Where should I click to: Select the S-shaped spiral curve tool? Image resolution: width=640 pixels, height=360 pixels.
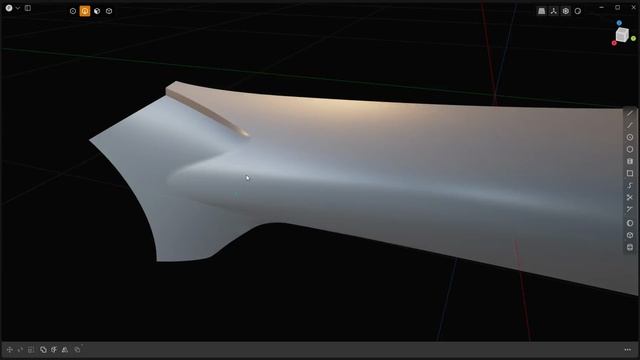630,186
